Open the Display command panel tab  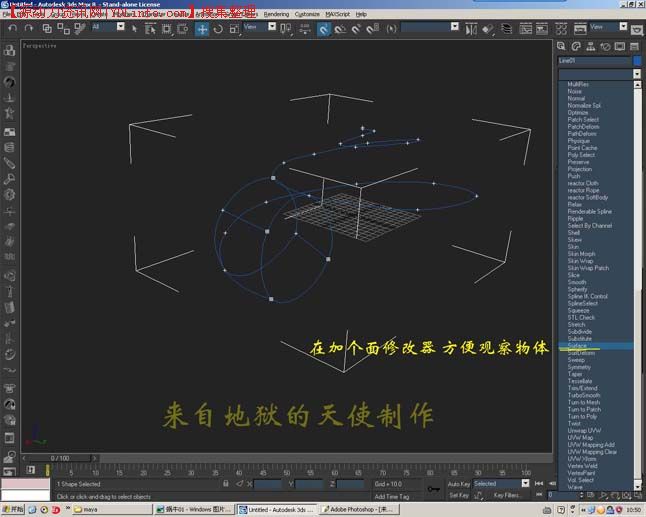[621, 46]
